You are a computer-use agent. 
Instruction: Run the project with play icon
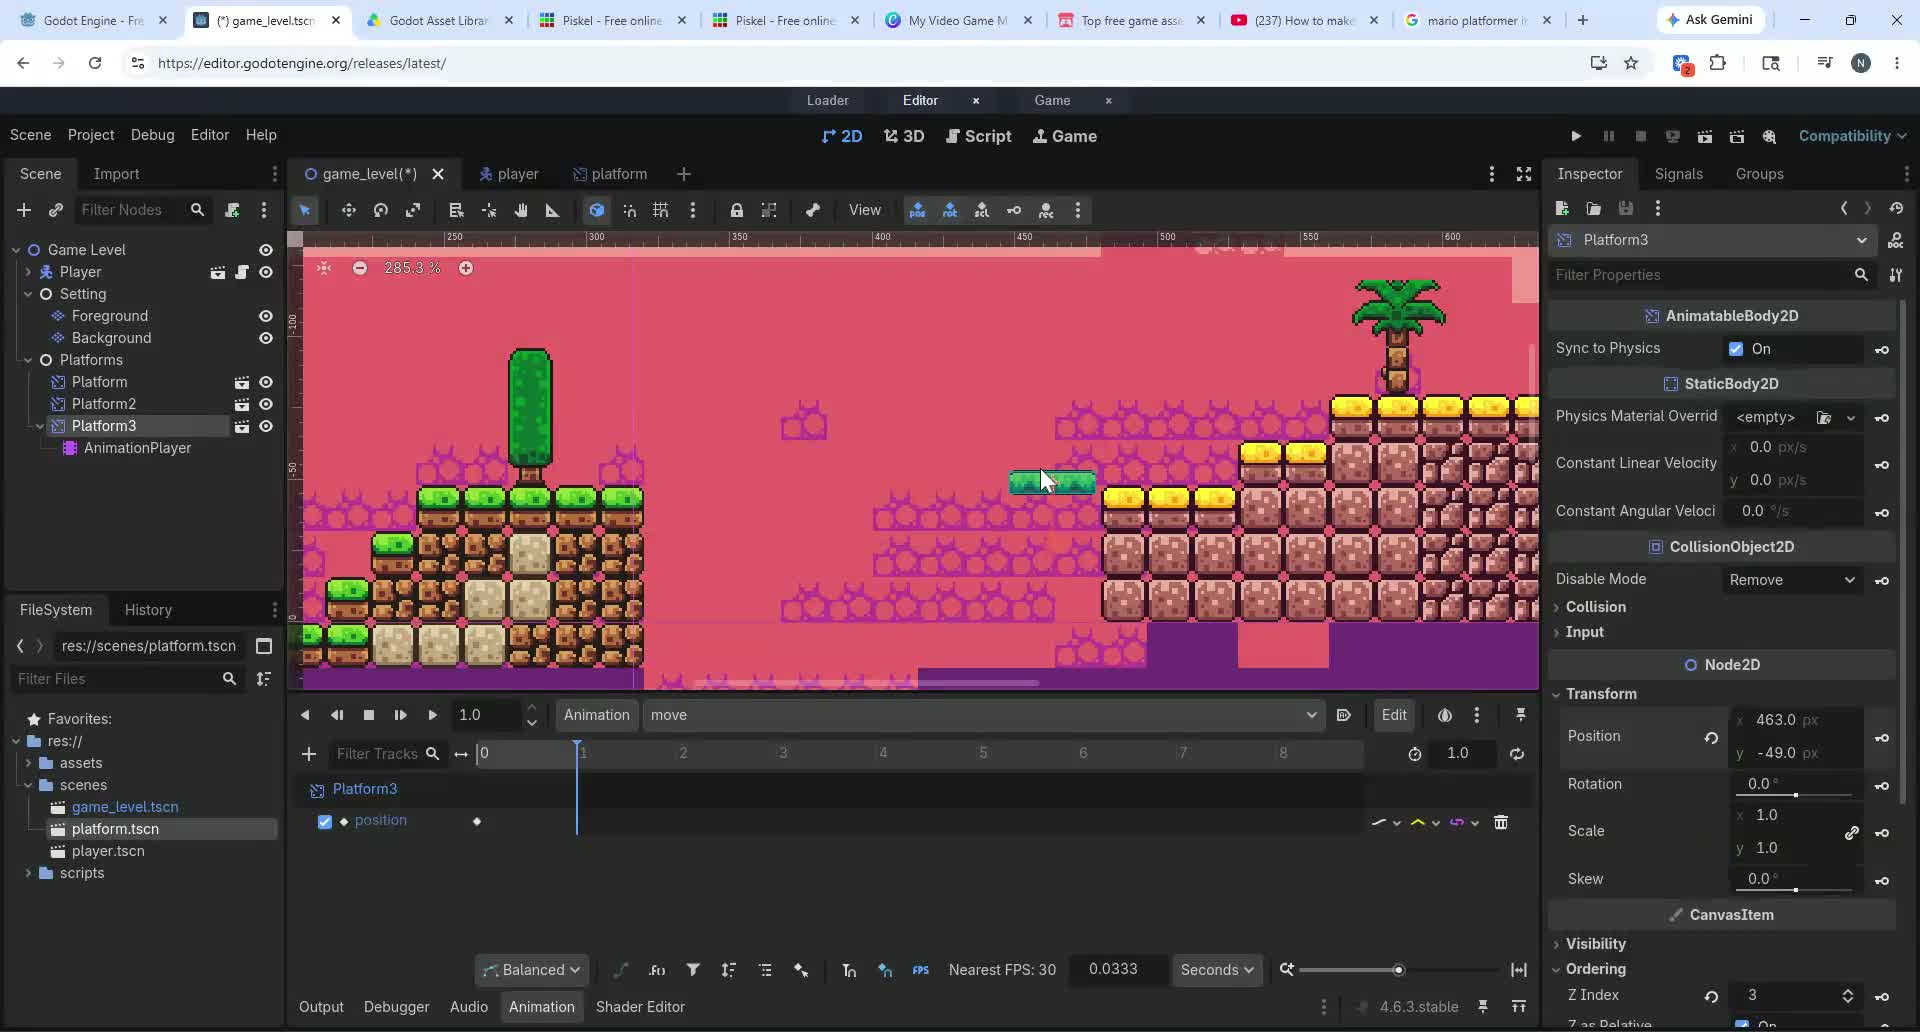[1576, 136]
